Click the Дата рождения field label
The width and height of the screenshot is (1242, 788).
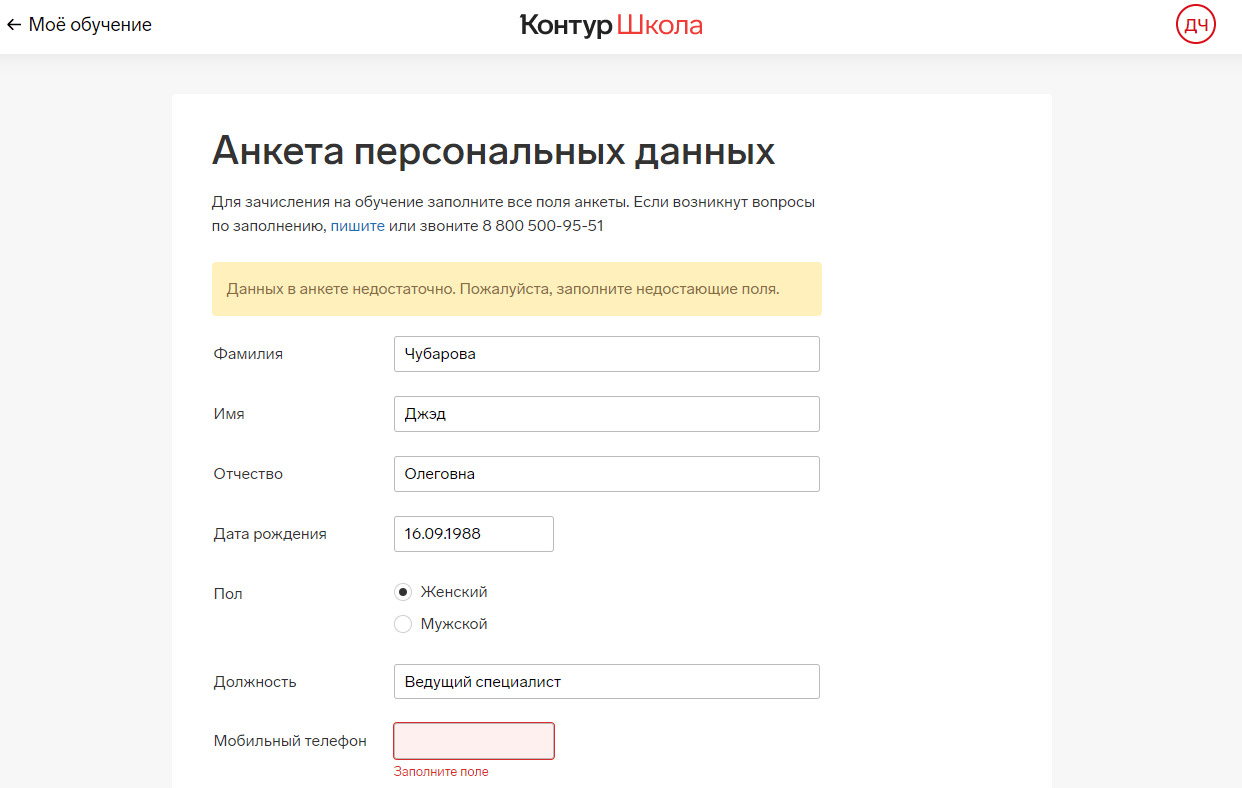tap(270, 534)
